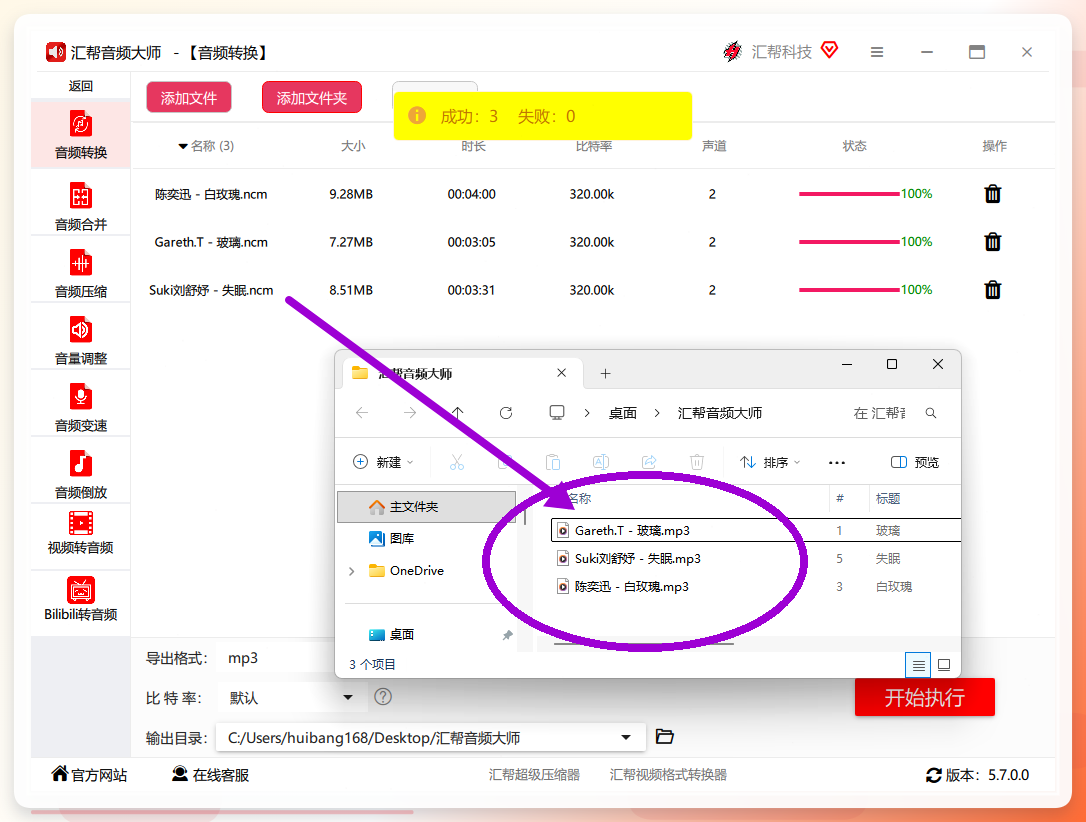Click the progress bar of Gareth.T - 玻璃.ncm

tap(849, 242)
